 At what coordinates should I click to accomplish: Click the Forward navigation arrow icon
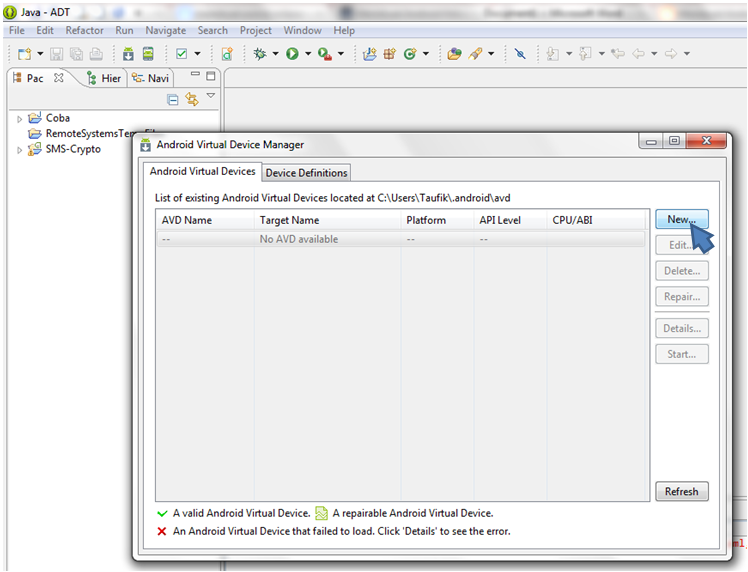[x=671, y=54]
